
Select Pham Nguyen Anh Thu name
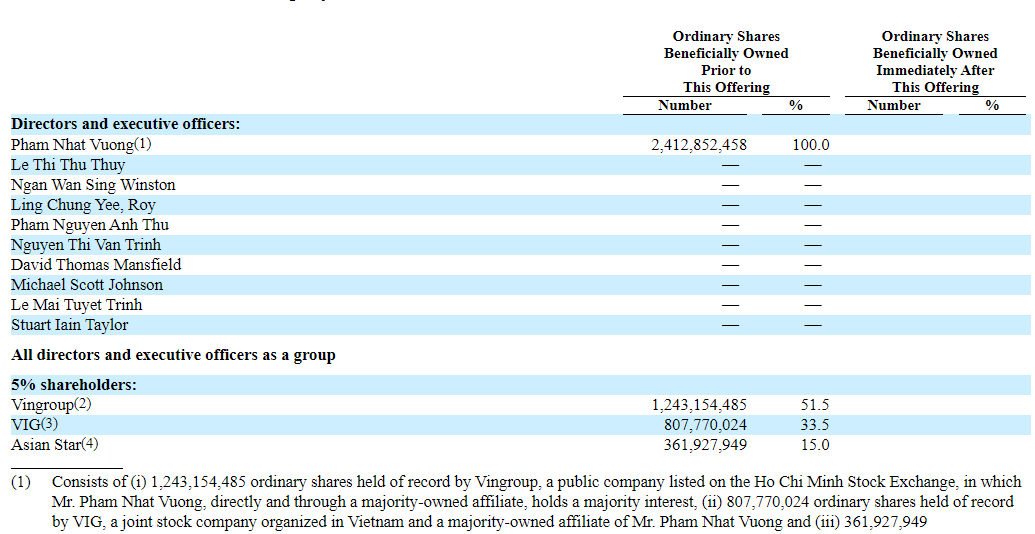[90, 225]
